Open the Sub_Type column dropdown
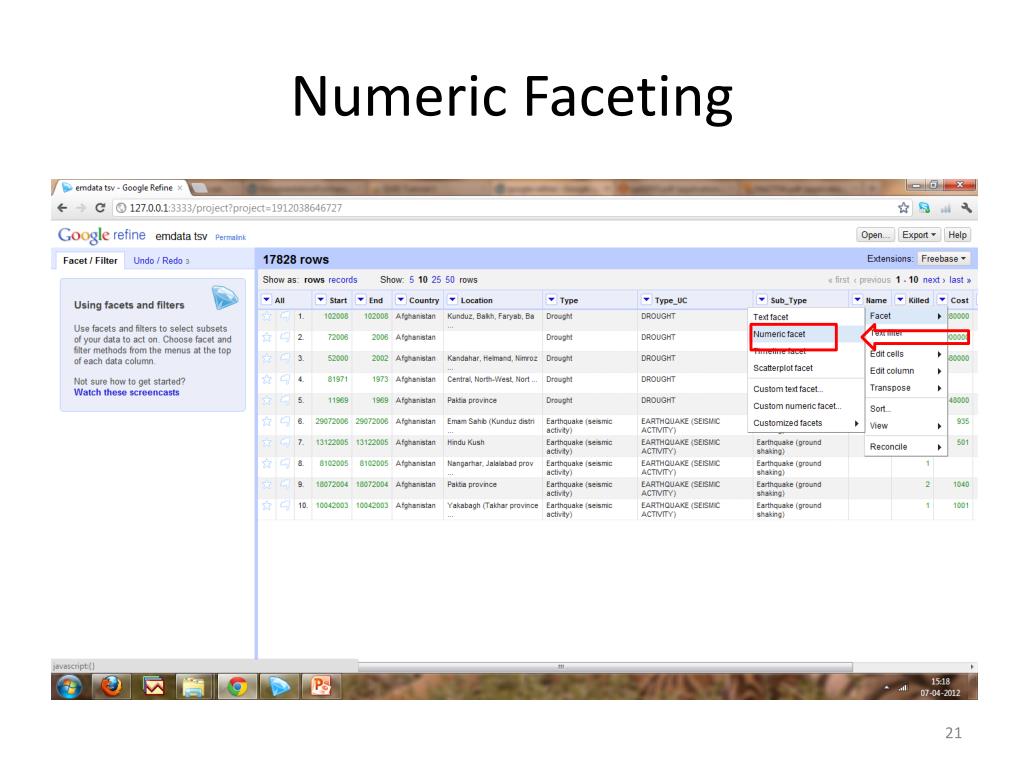Screen dimensions: 1024x768 (761, 300)
